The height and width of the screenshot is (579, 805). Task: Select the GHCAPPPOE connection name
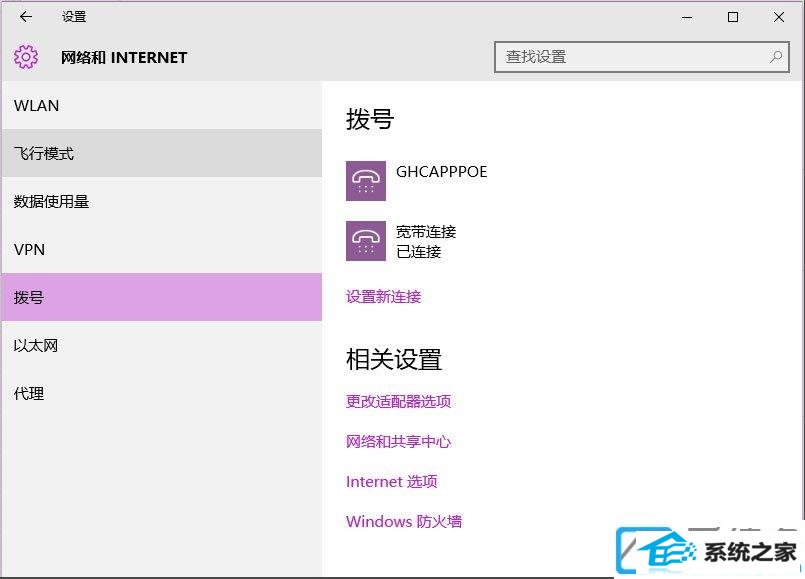(x=442, y=171)
